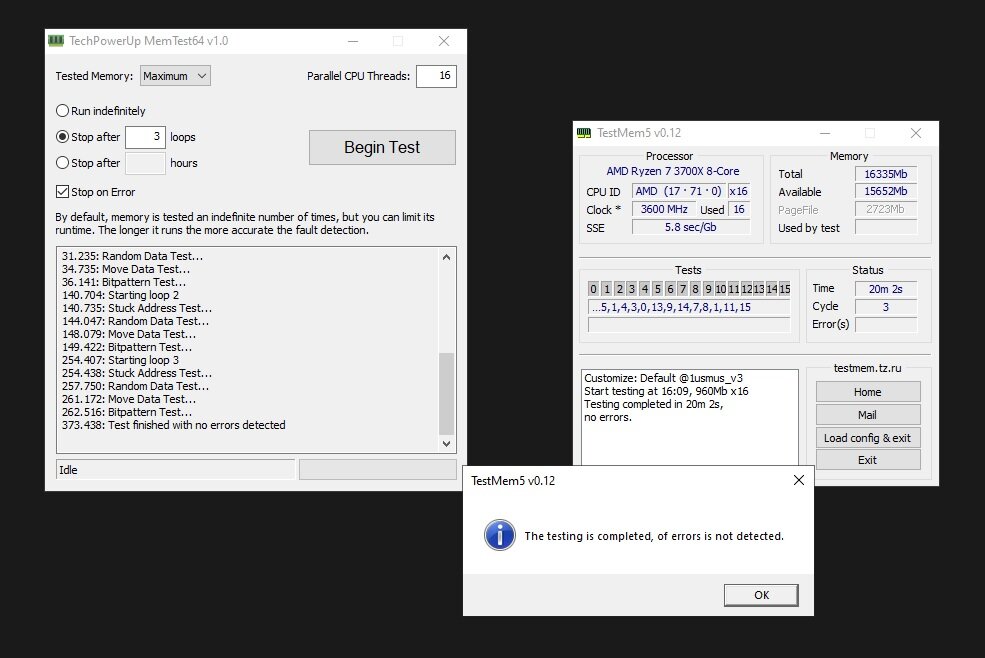
Task: Minimize the TestMem5 window
Action: coord(825,133)
